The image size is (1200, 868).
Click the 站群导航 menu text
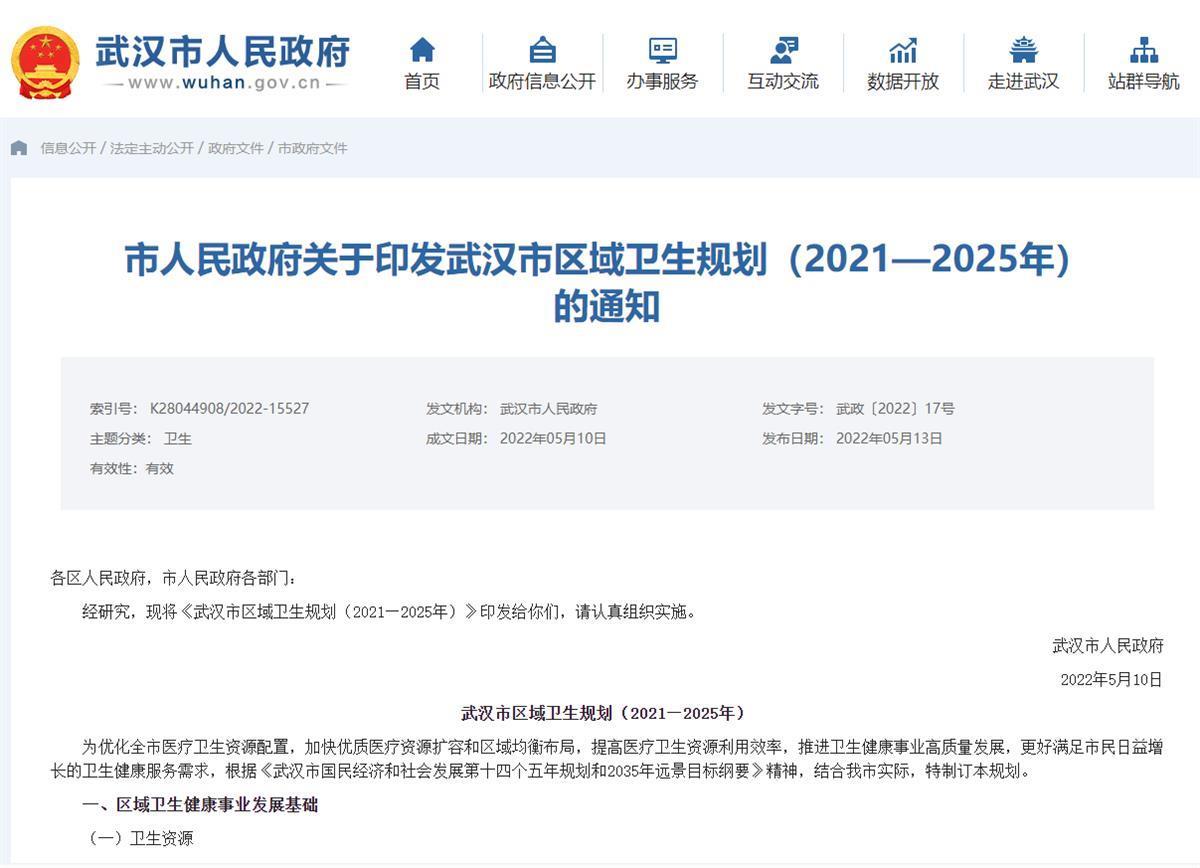point(1143,82)
